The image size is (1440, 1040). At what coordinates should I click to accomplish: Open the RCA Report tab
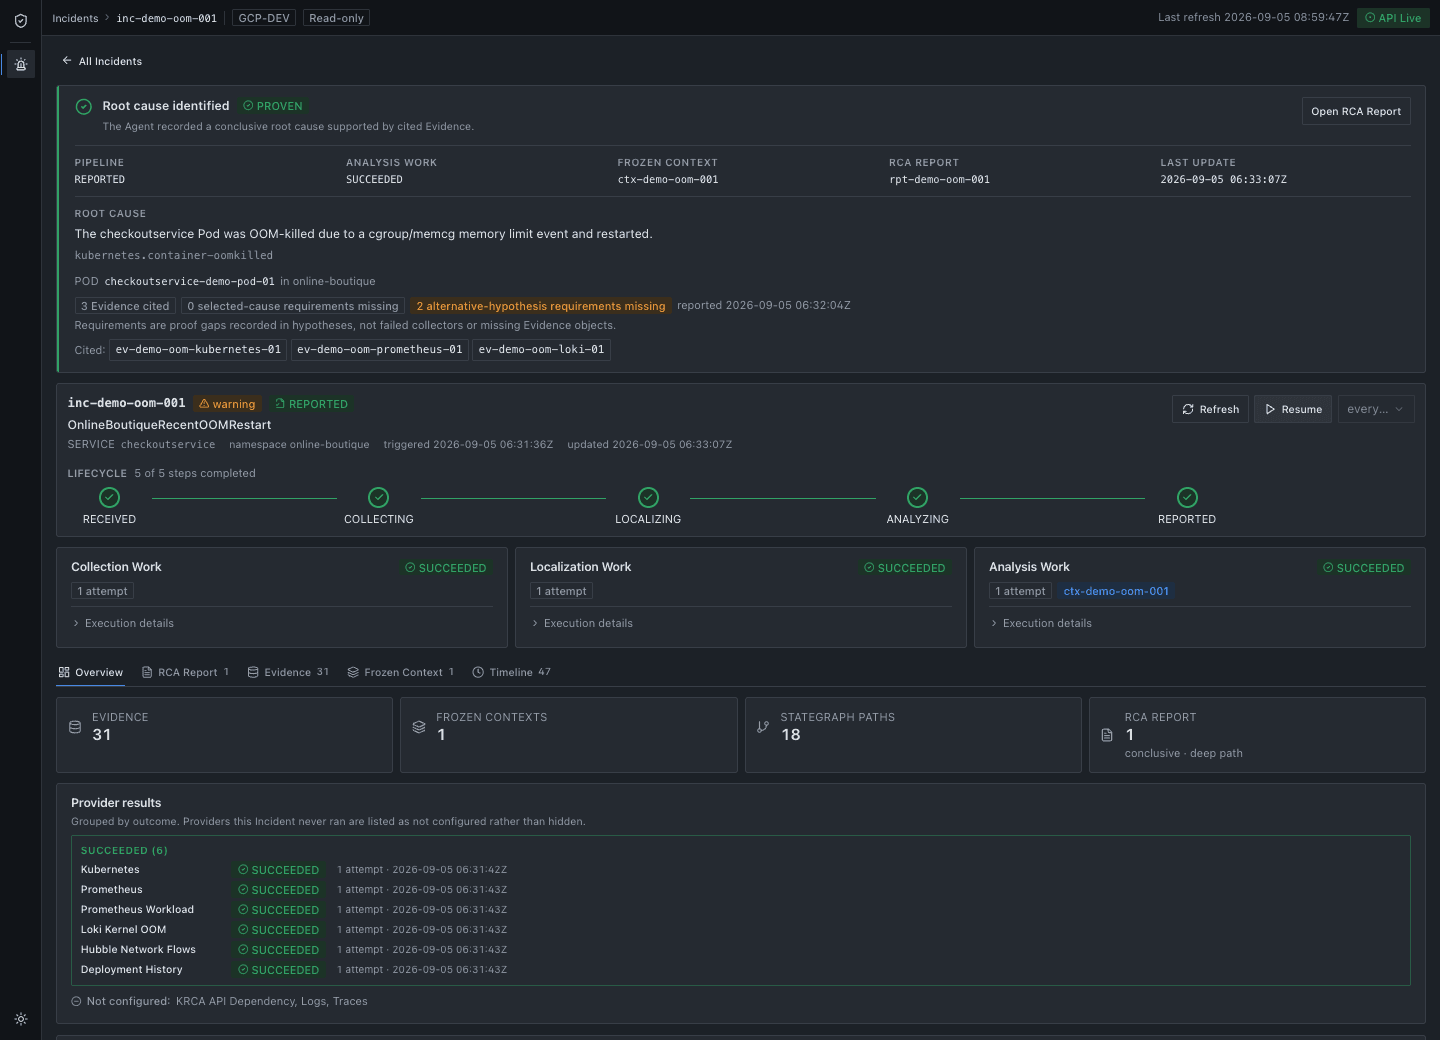[x=186, y=672]
